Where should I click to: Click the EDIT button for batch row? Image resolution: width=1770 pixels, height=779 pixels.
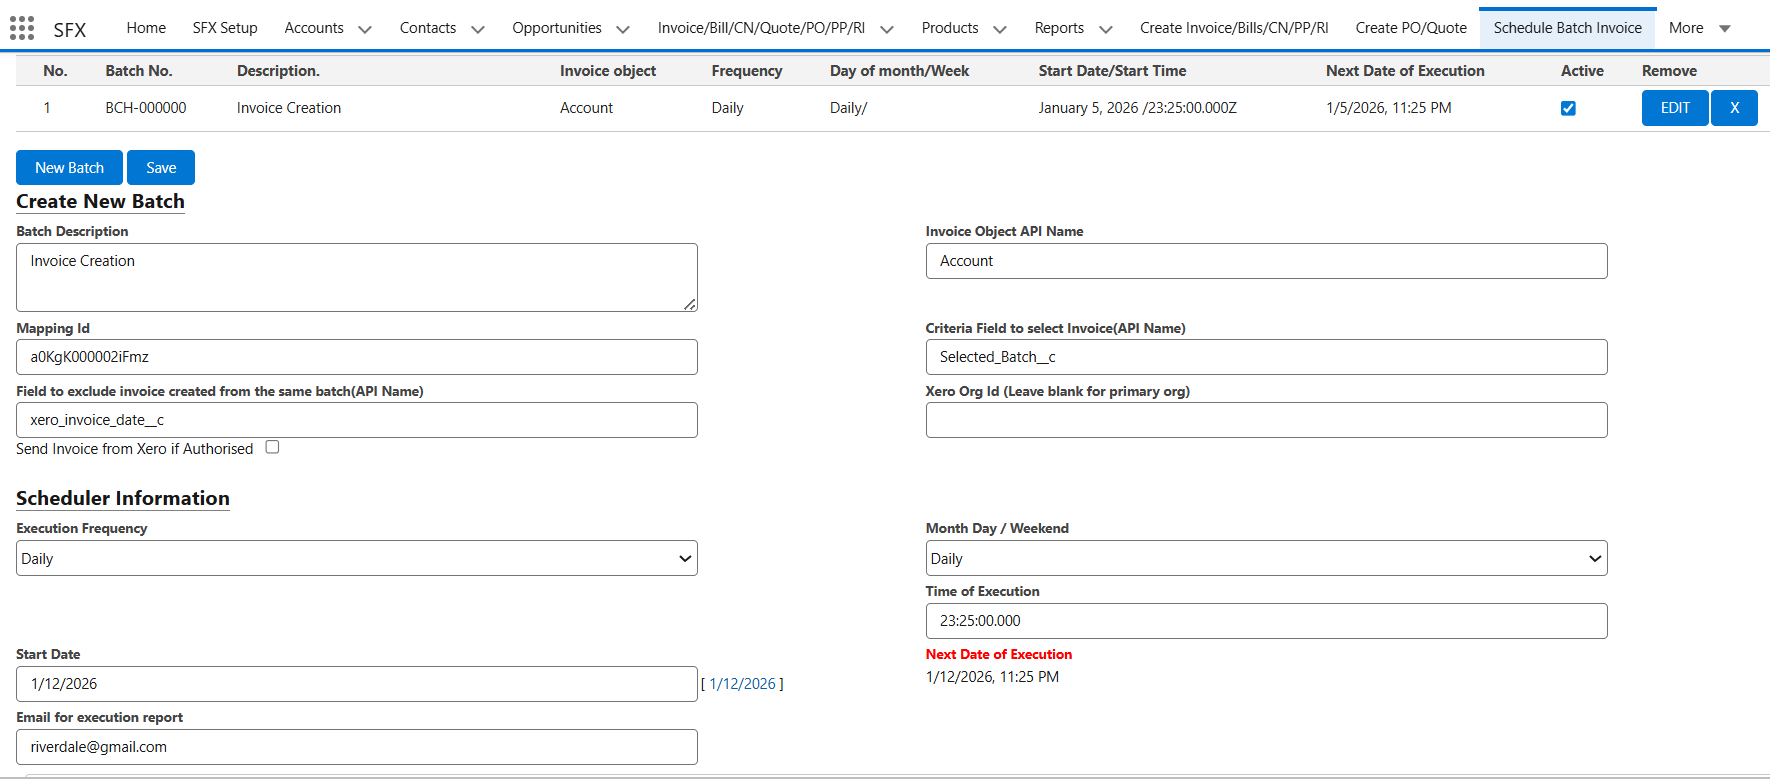coord(1675,108)
